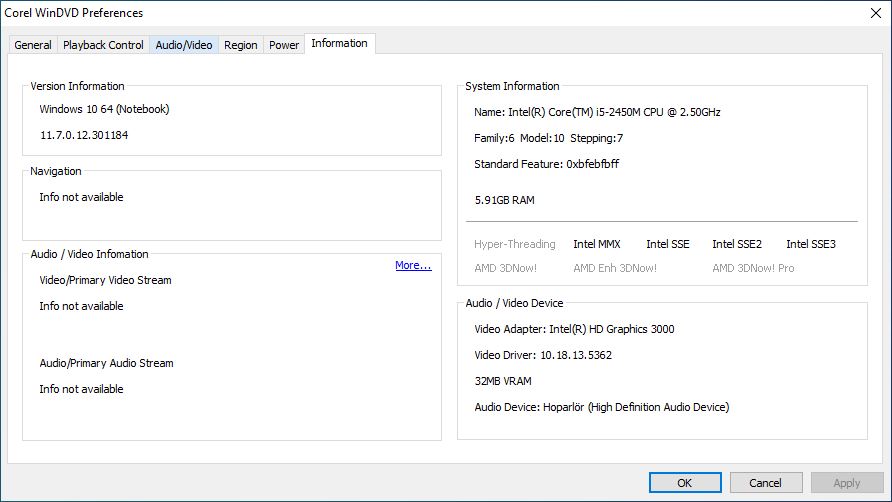Click Video Driver: 10.18.13.5362 text
892x502 pixels.
pos(543,355)
